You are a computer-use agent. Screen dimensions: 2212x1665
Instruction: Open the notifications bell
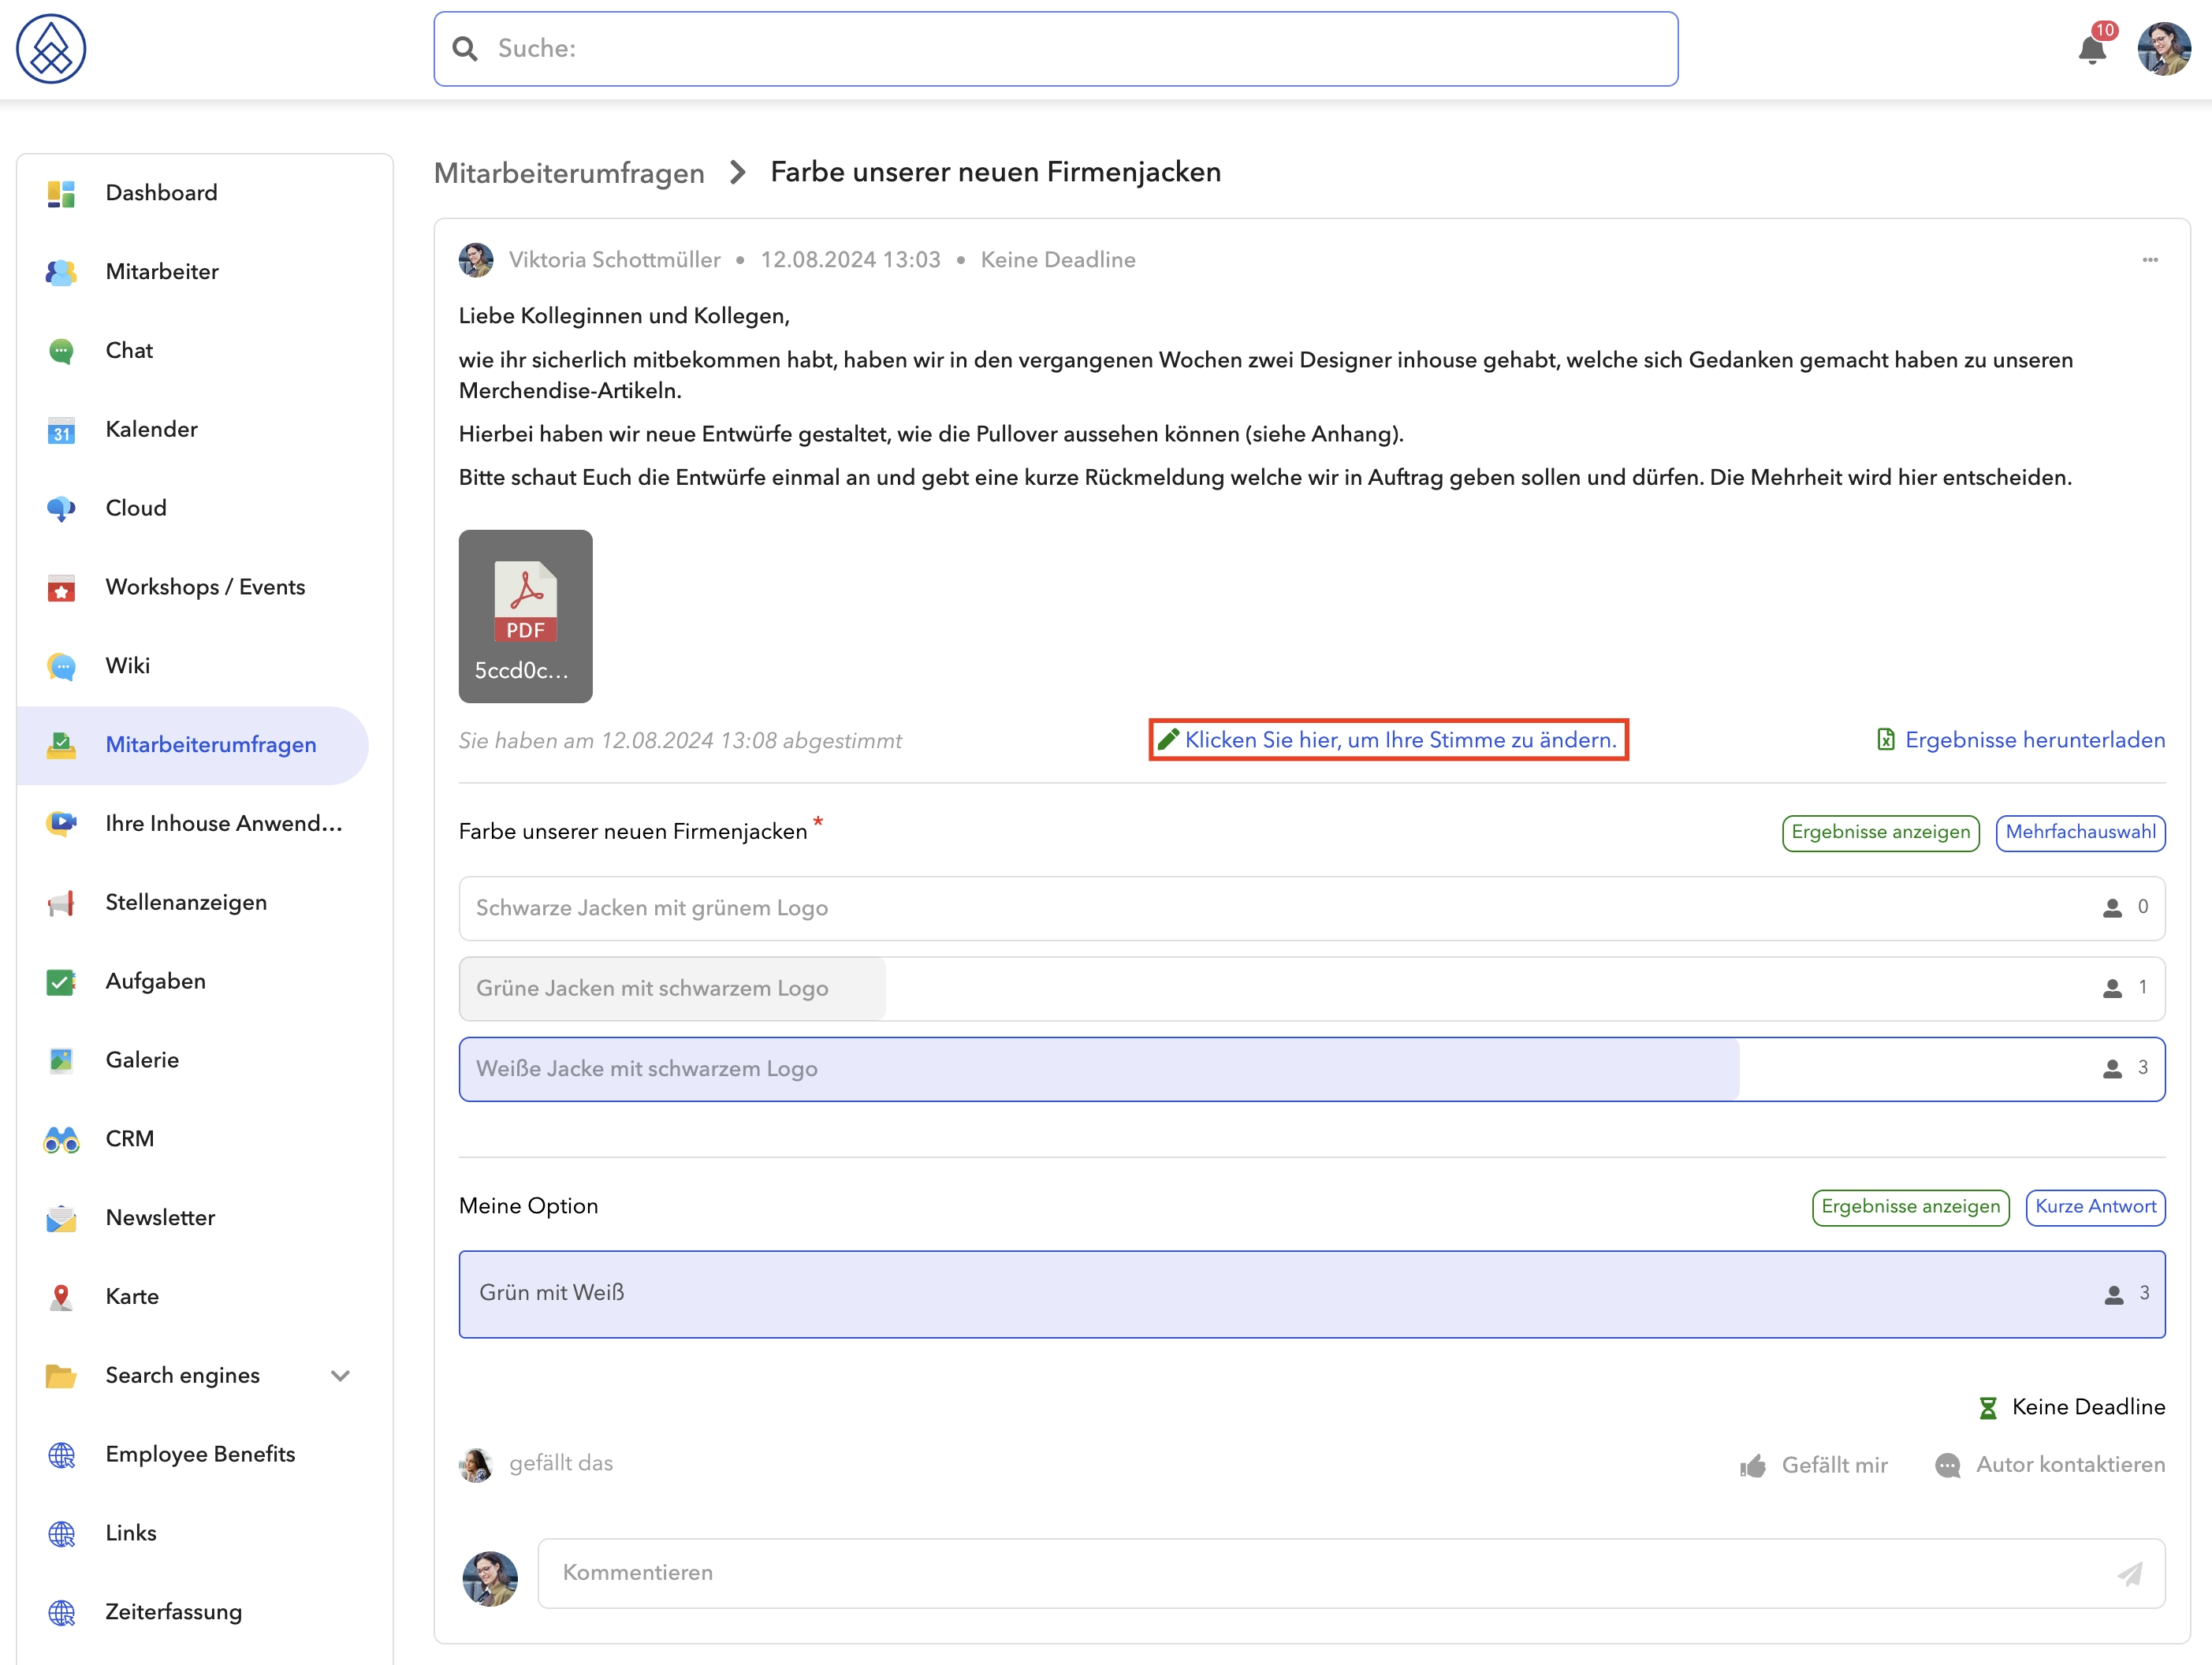2091,49
